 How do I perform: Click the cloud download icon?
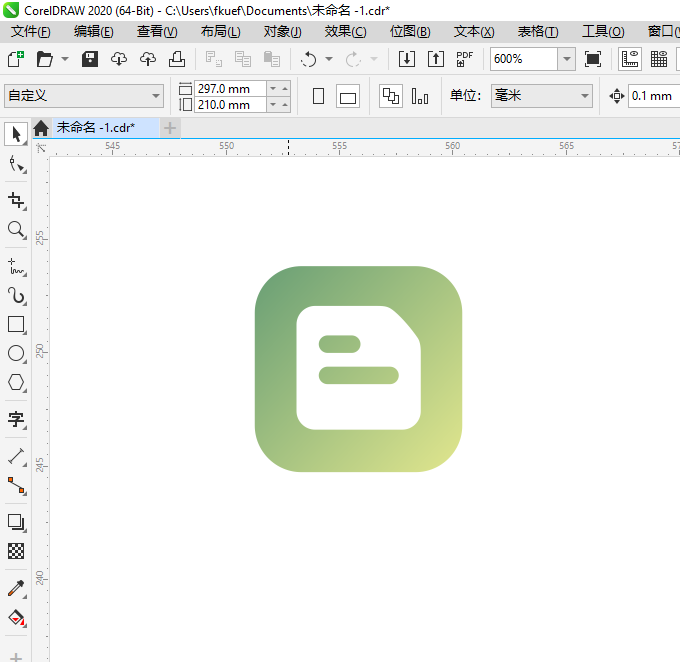pos(119,59)
